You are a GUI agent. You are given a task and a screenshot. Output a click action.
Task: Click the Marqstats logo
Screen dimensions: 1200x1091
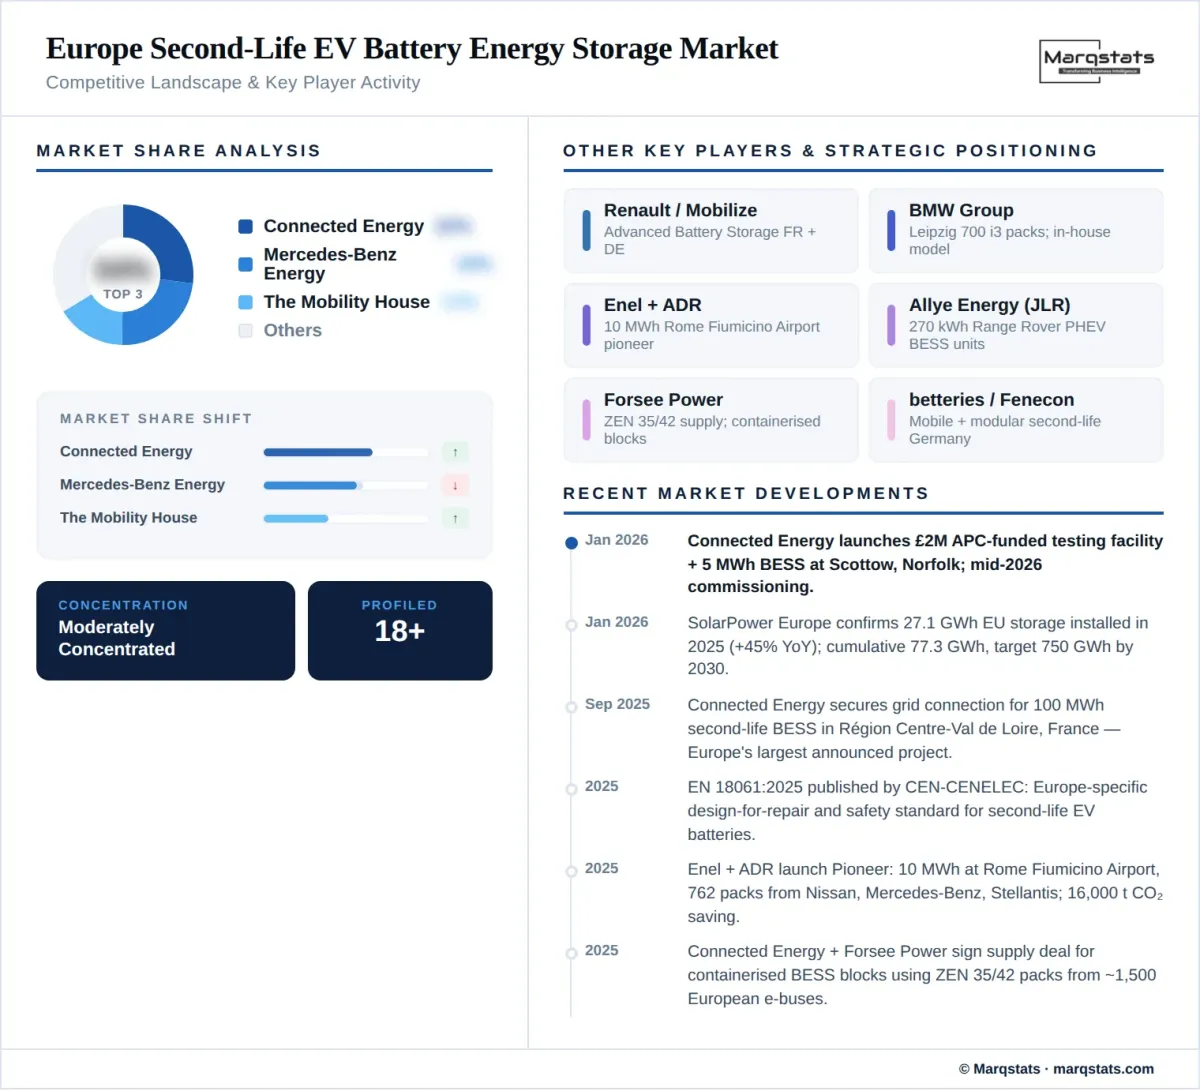point(1098,61)
